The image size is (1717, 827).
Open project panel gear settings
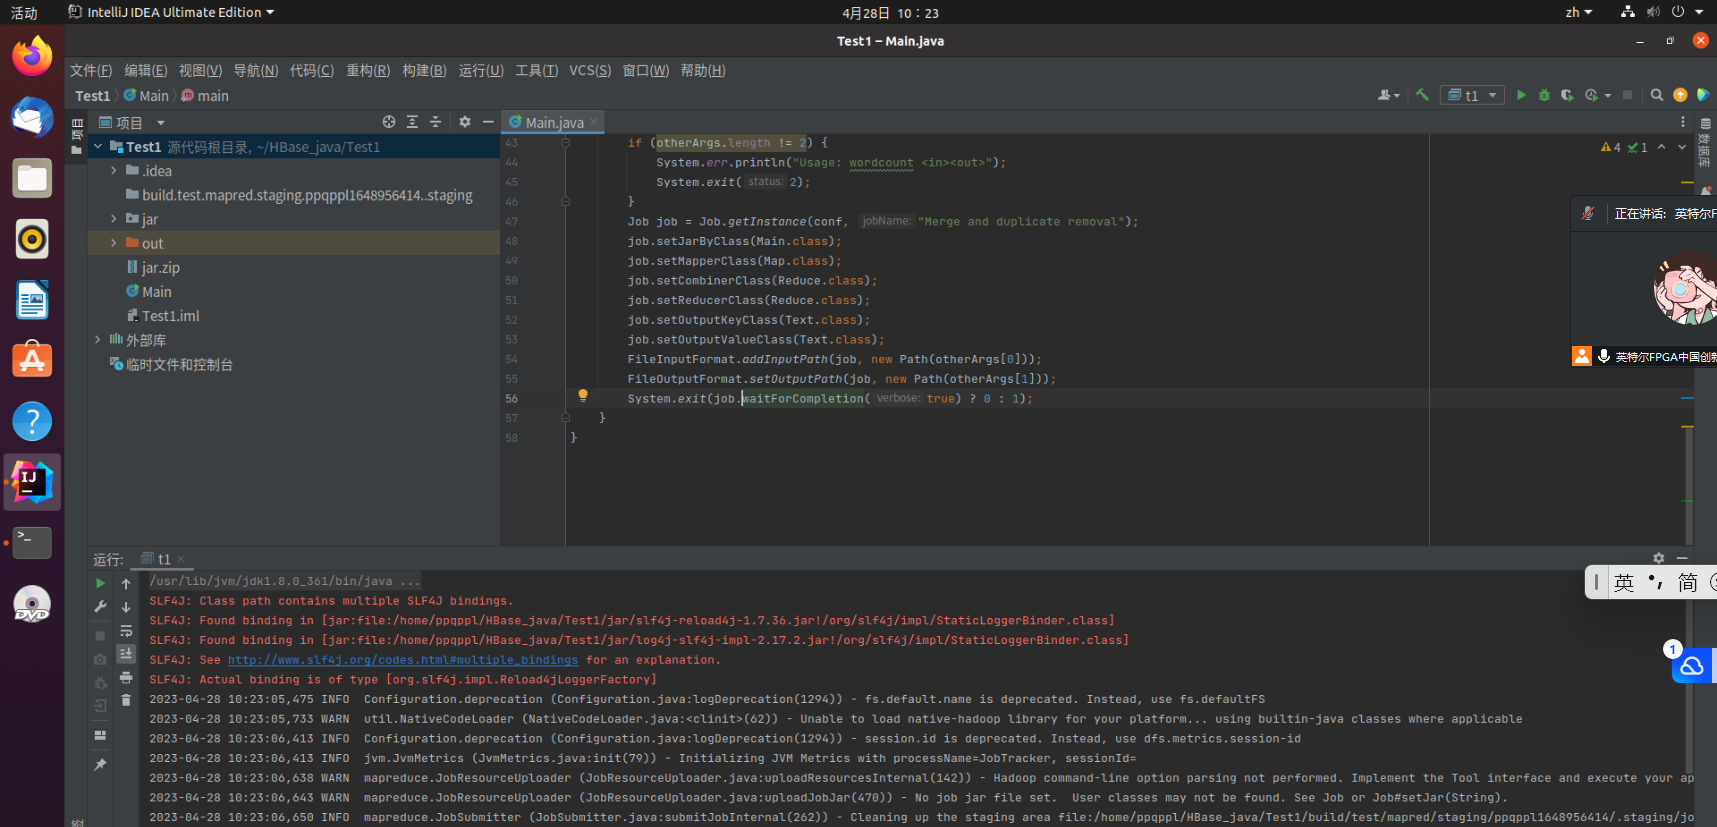[465, 122]
